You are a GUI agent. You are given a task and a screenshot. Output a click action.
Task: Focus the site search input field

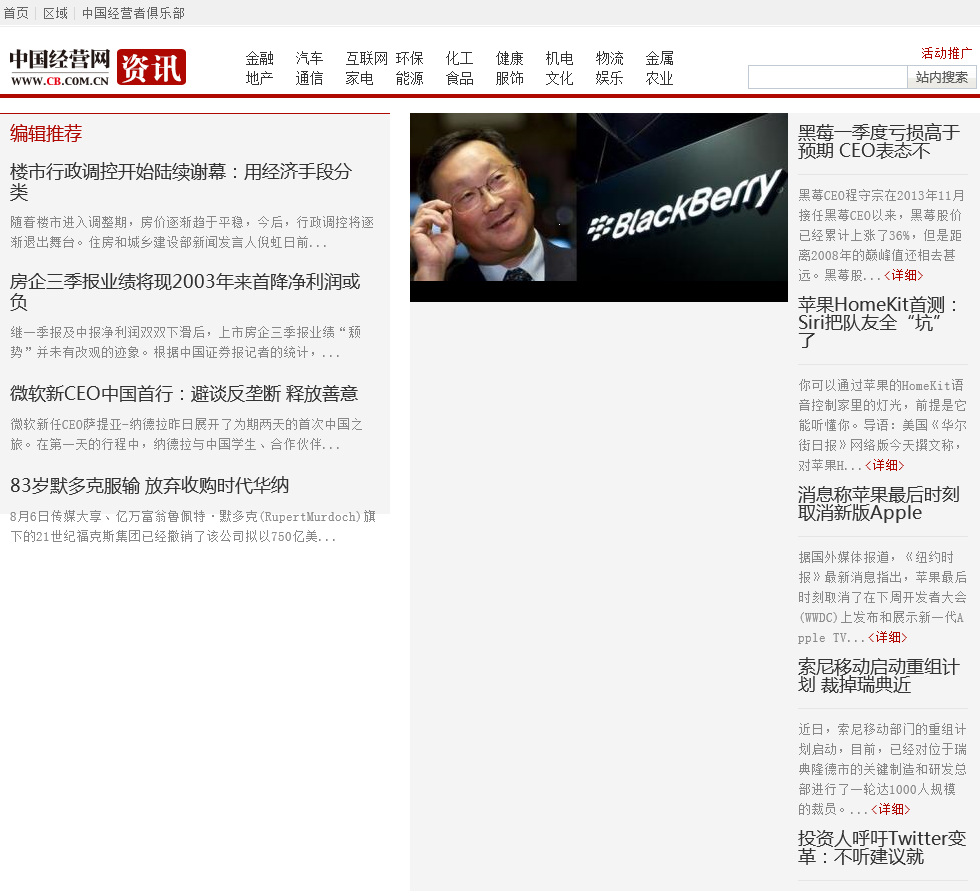click(x=828, y=77)
